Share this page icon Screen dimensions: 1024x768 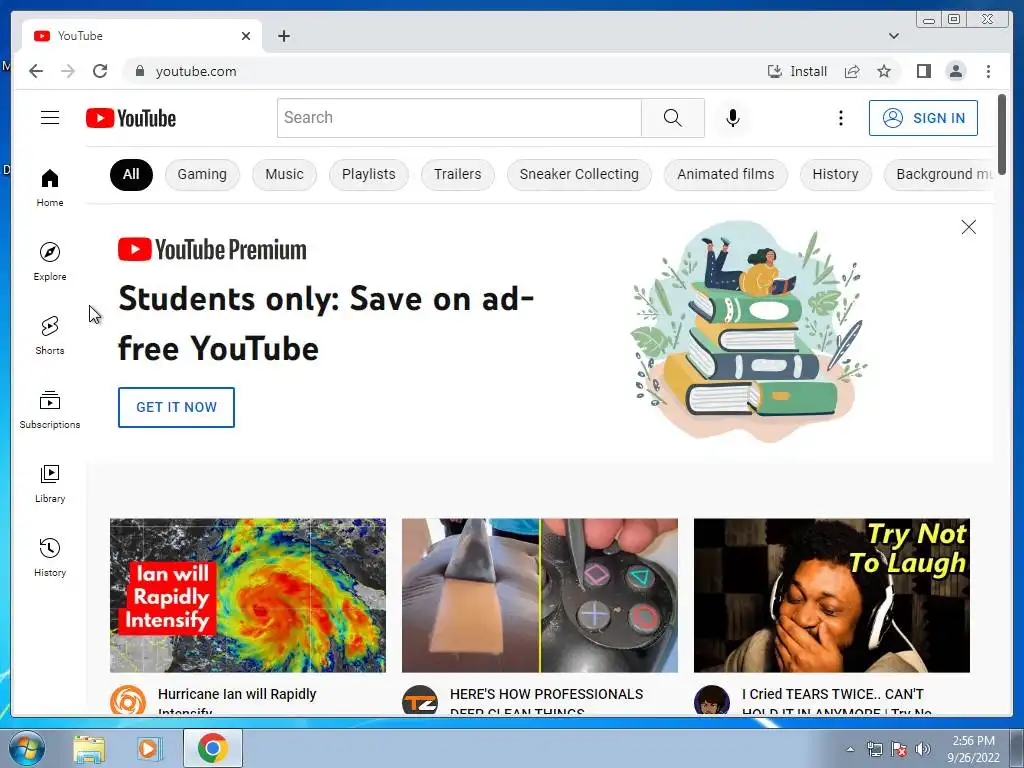point(852,71)
